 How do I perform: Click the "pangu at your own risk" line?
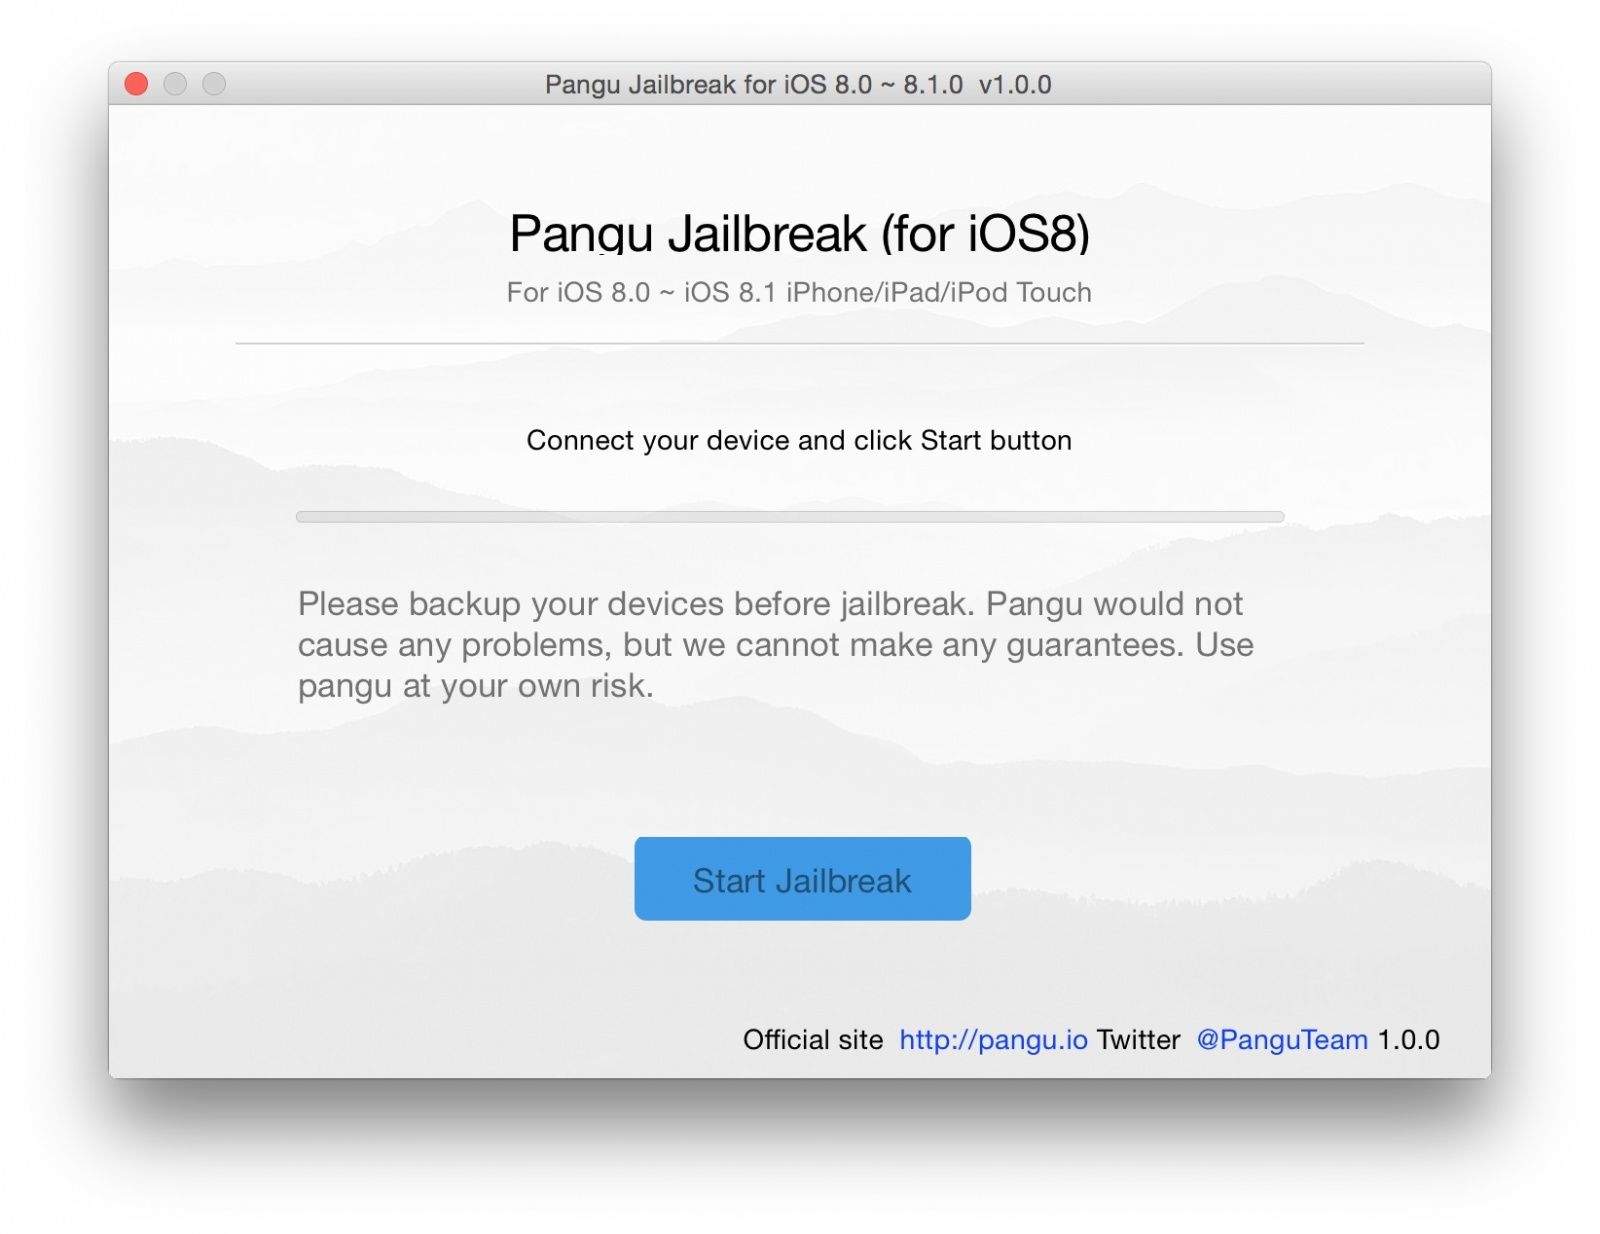475,686
